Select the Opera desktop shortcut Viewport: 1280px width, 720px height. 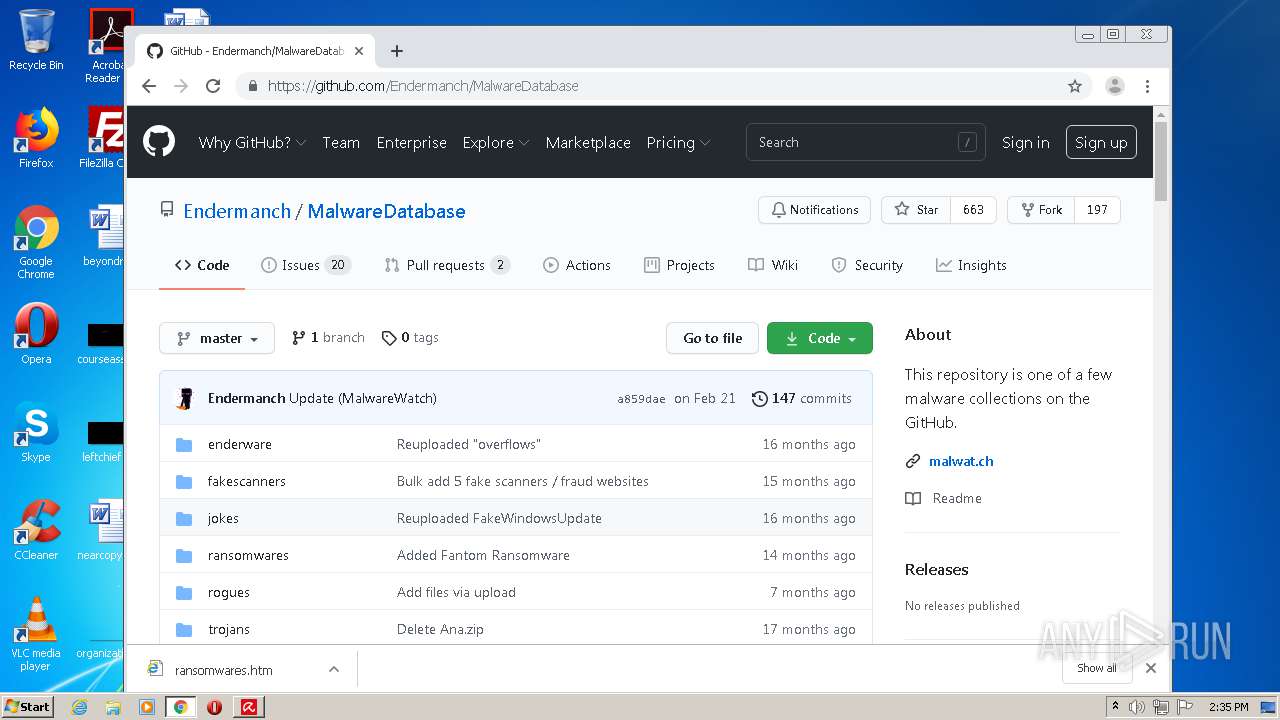tap(36, 334)
